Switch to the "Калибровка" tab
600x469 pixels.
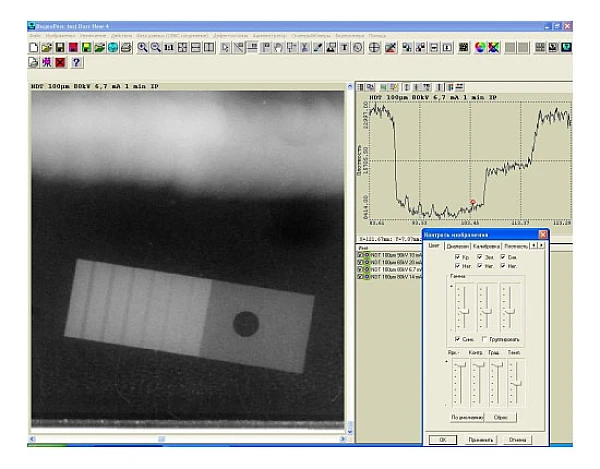pos(486,245)
